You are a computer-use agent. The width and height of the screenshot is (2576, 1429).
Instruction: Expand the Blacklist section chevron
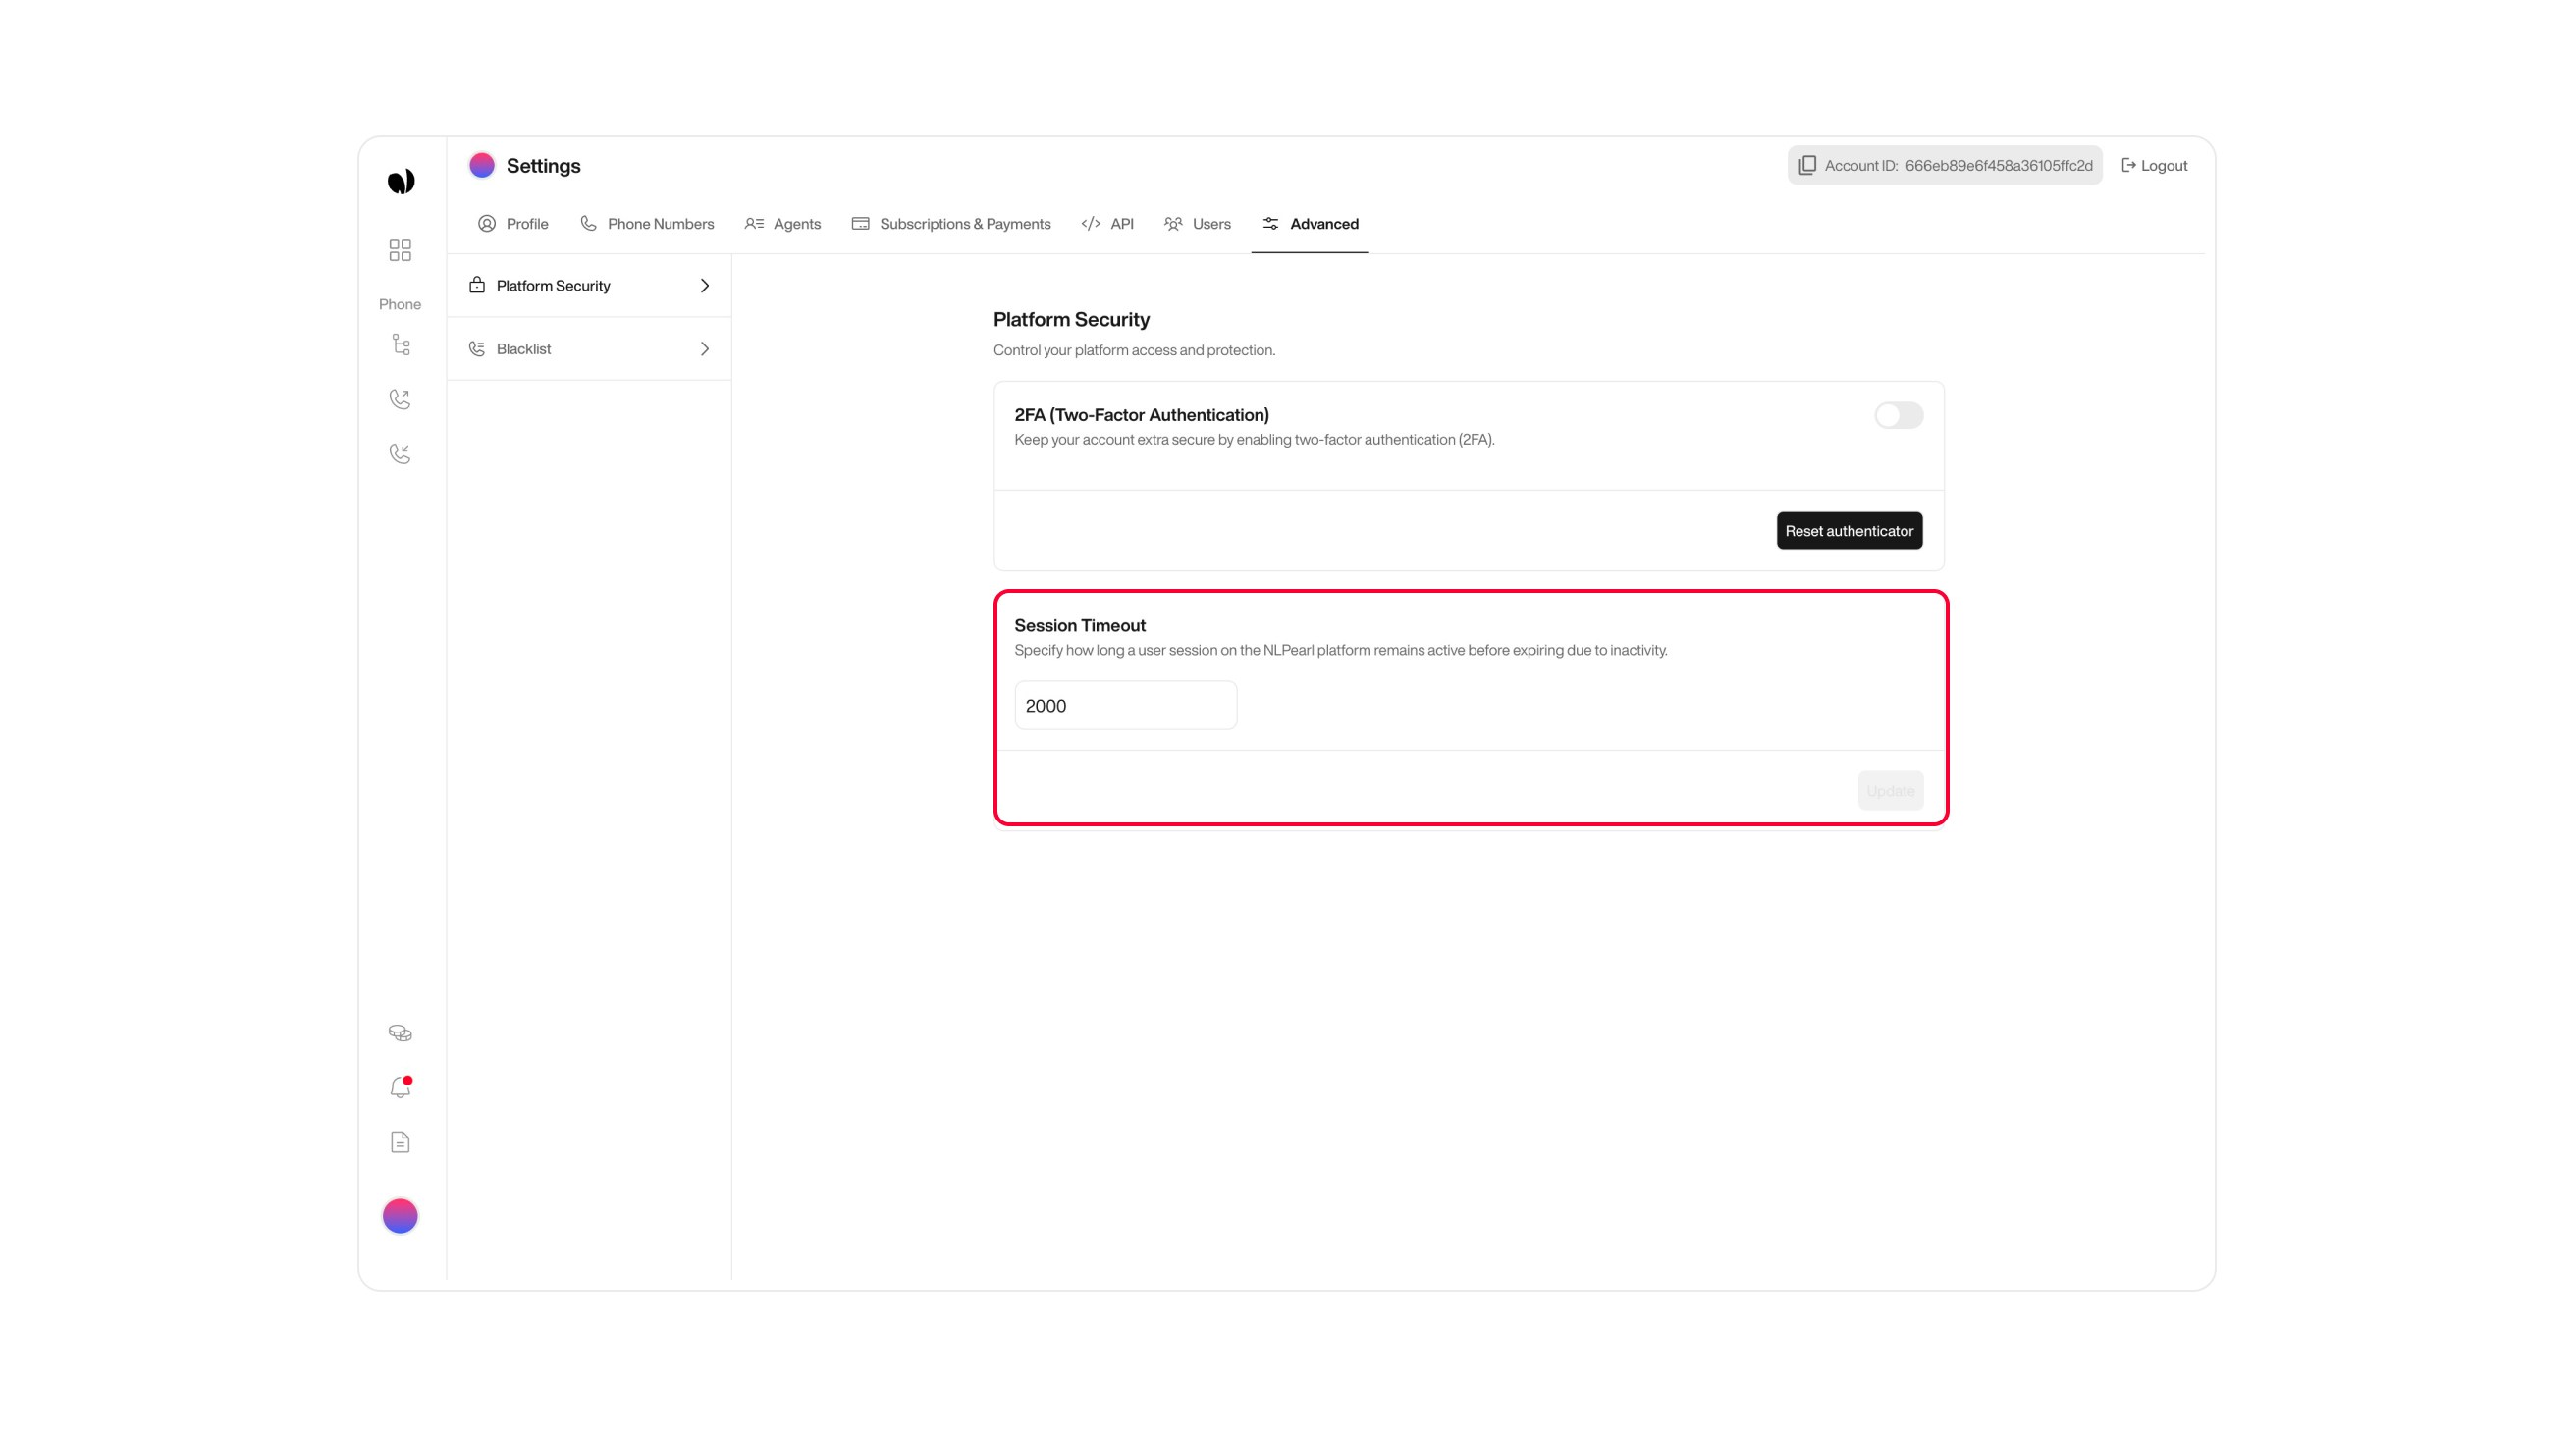click(x=704, y=348)
